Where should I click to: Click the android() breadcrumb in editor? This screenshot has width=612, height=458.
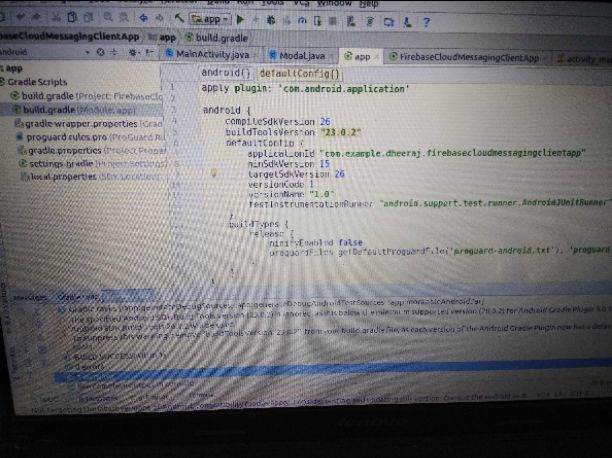225,74
